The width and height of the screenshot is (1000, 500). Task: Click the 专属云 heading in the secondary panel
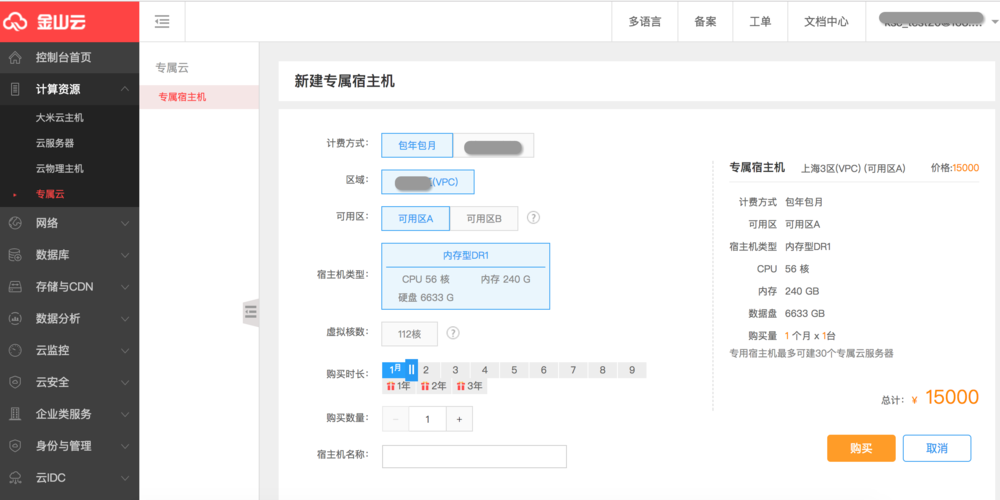(x=172, y=68)
